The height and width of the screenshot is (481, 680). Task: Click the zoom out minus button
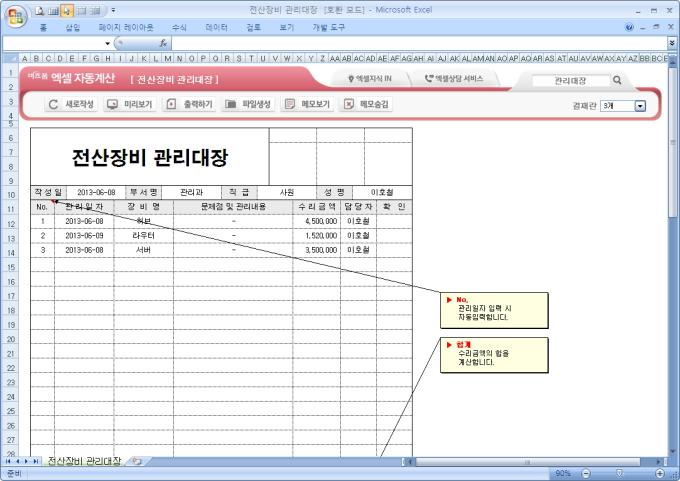(x=585, y=473)
